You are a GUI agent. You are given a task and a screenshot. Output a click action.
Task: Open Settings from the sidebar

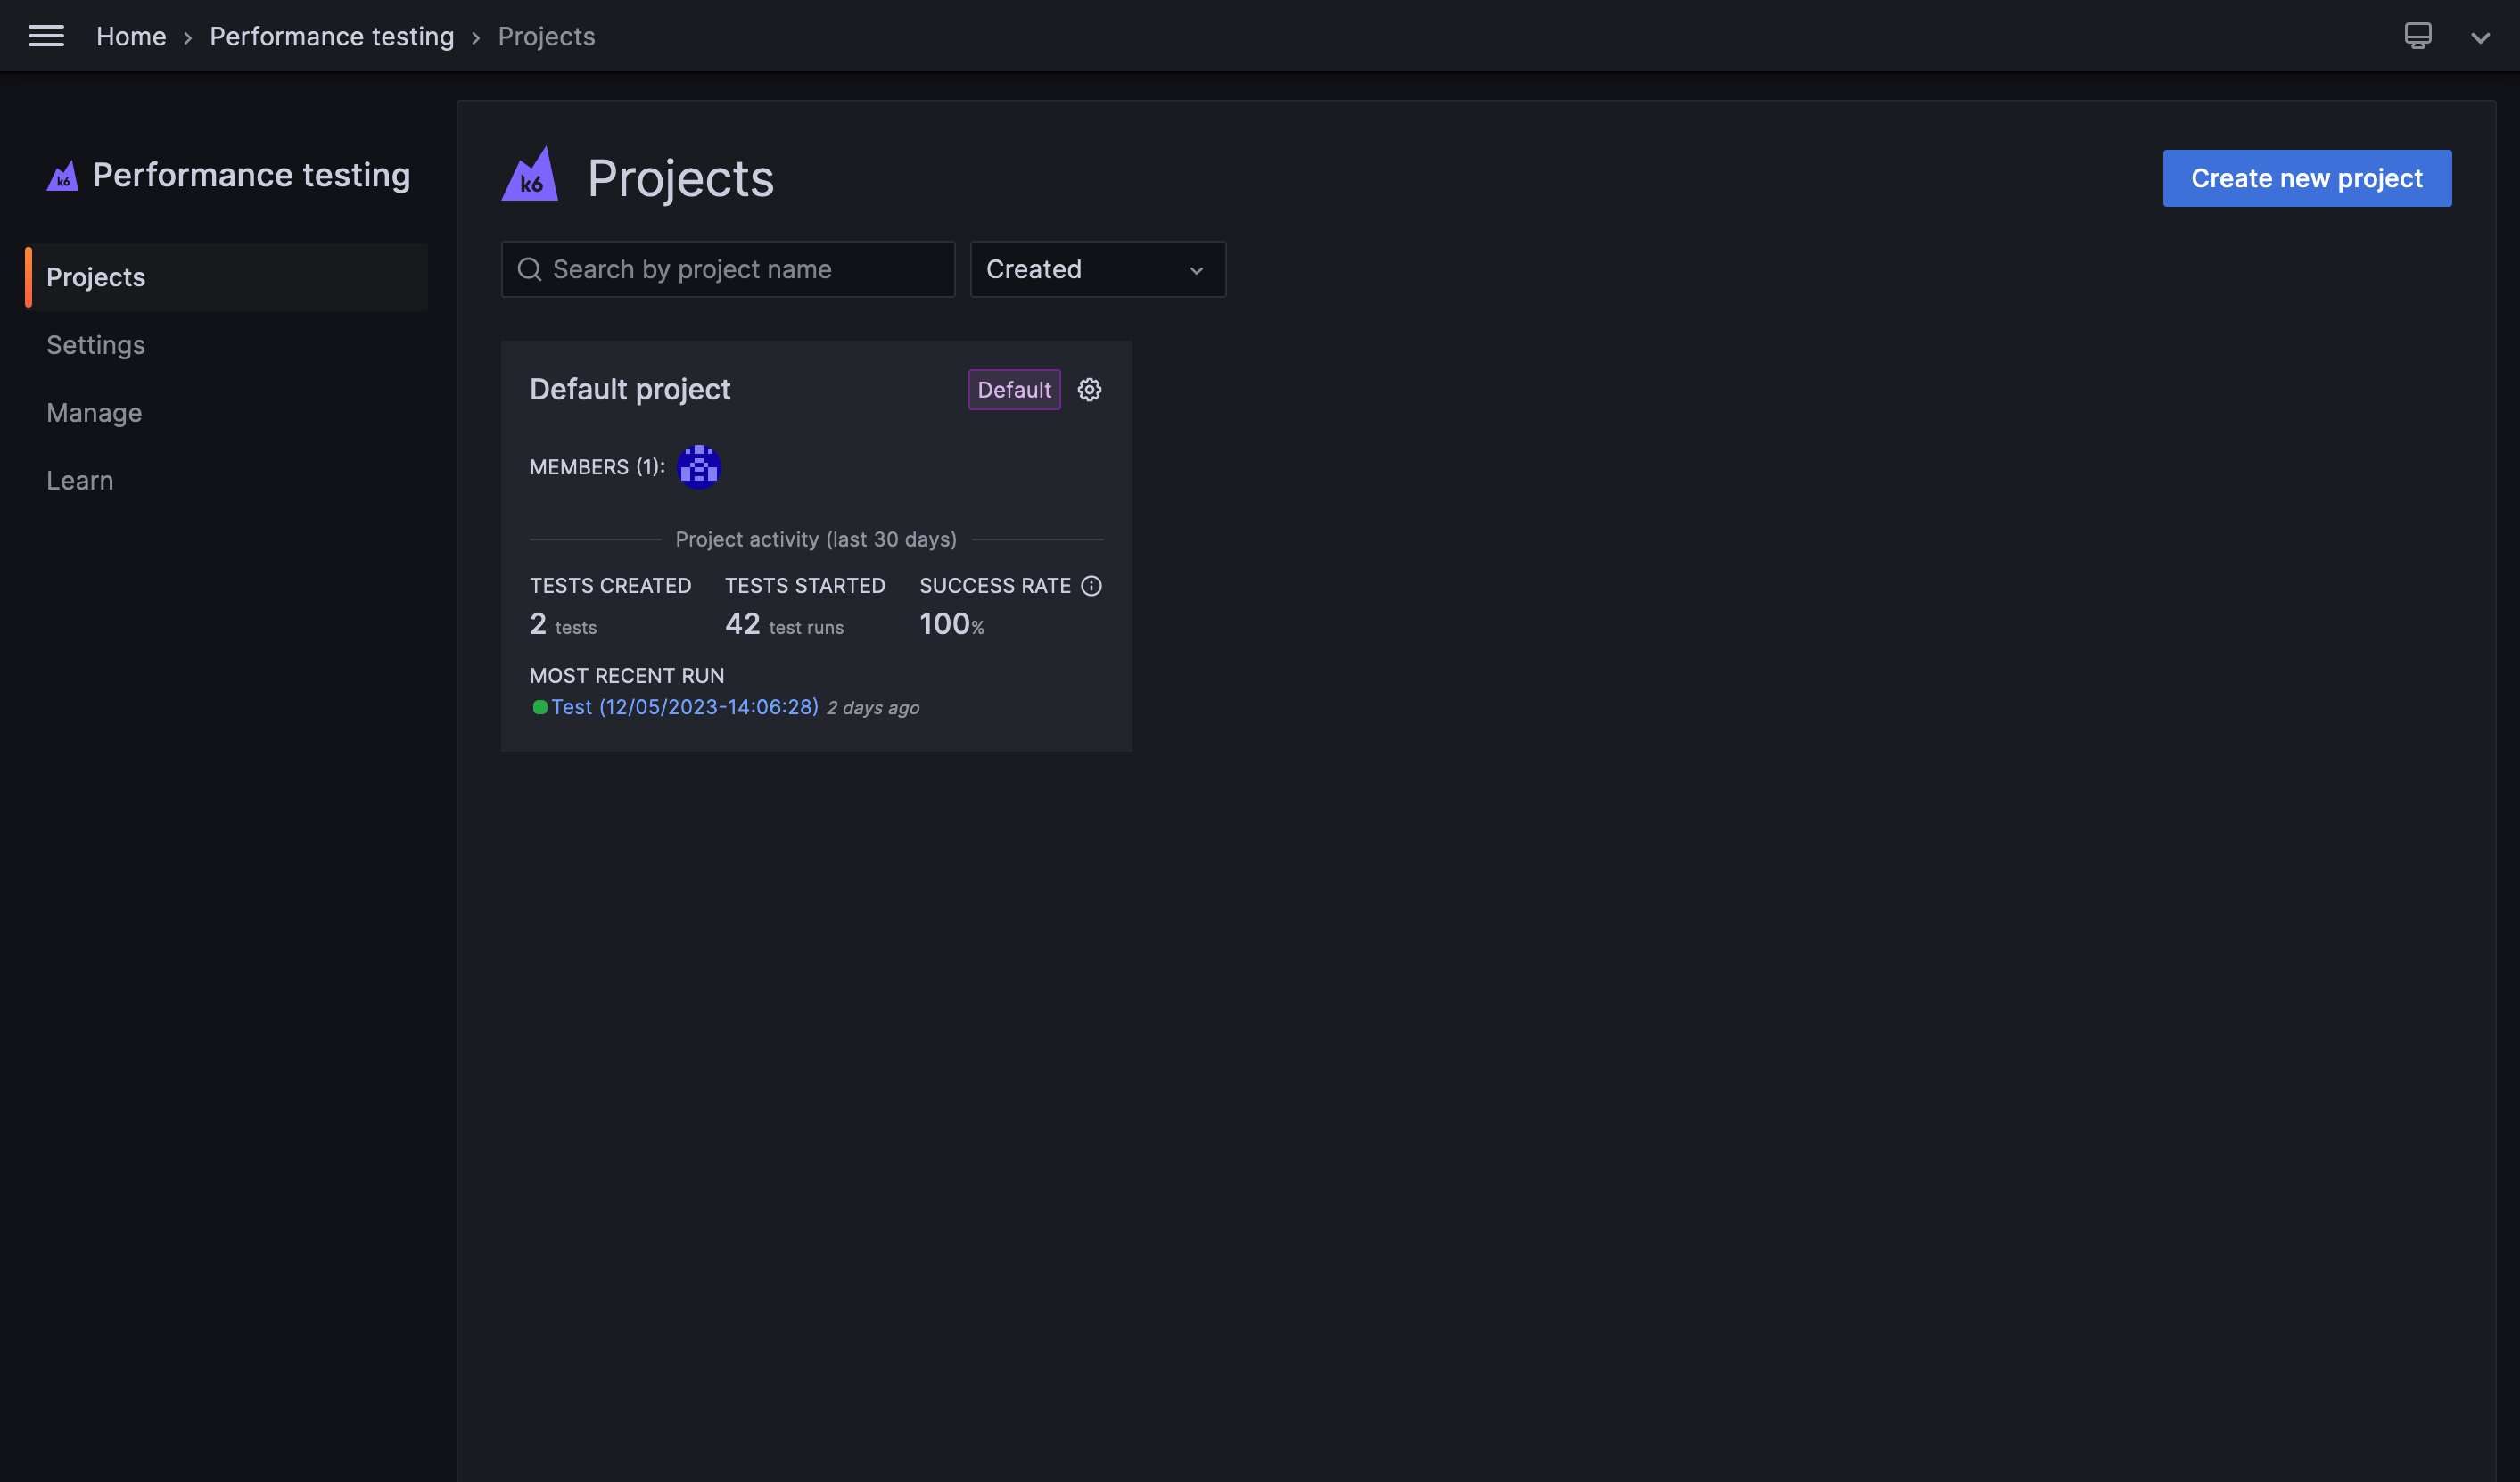(x=95, y=344)
